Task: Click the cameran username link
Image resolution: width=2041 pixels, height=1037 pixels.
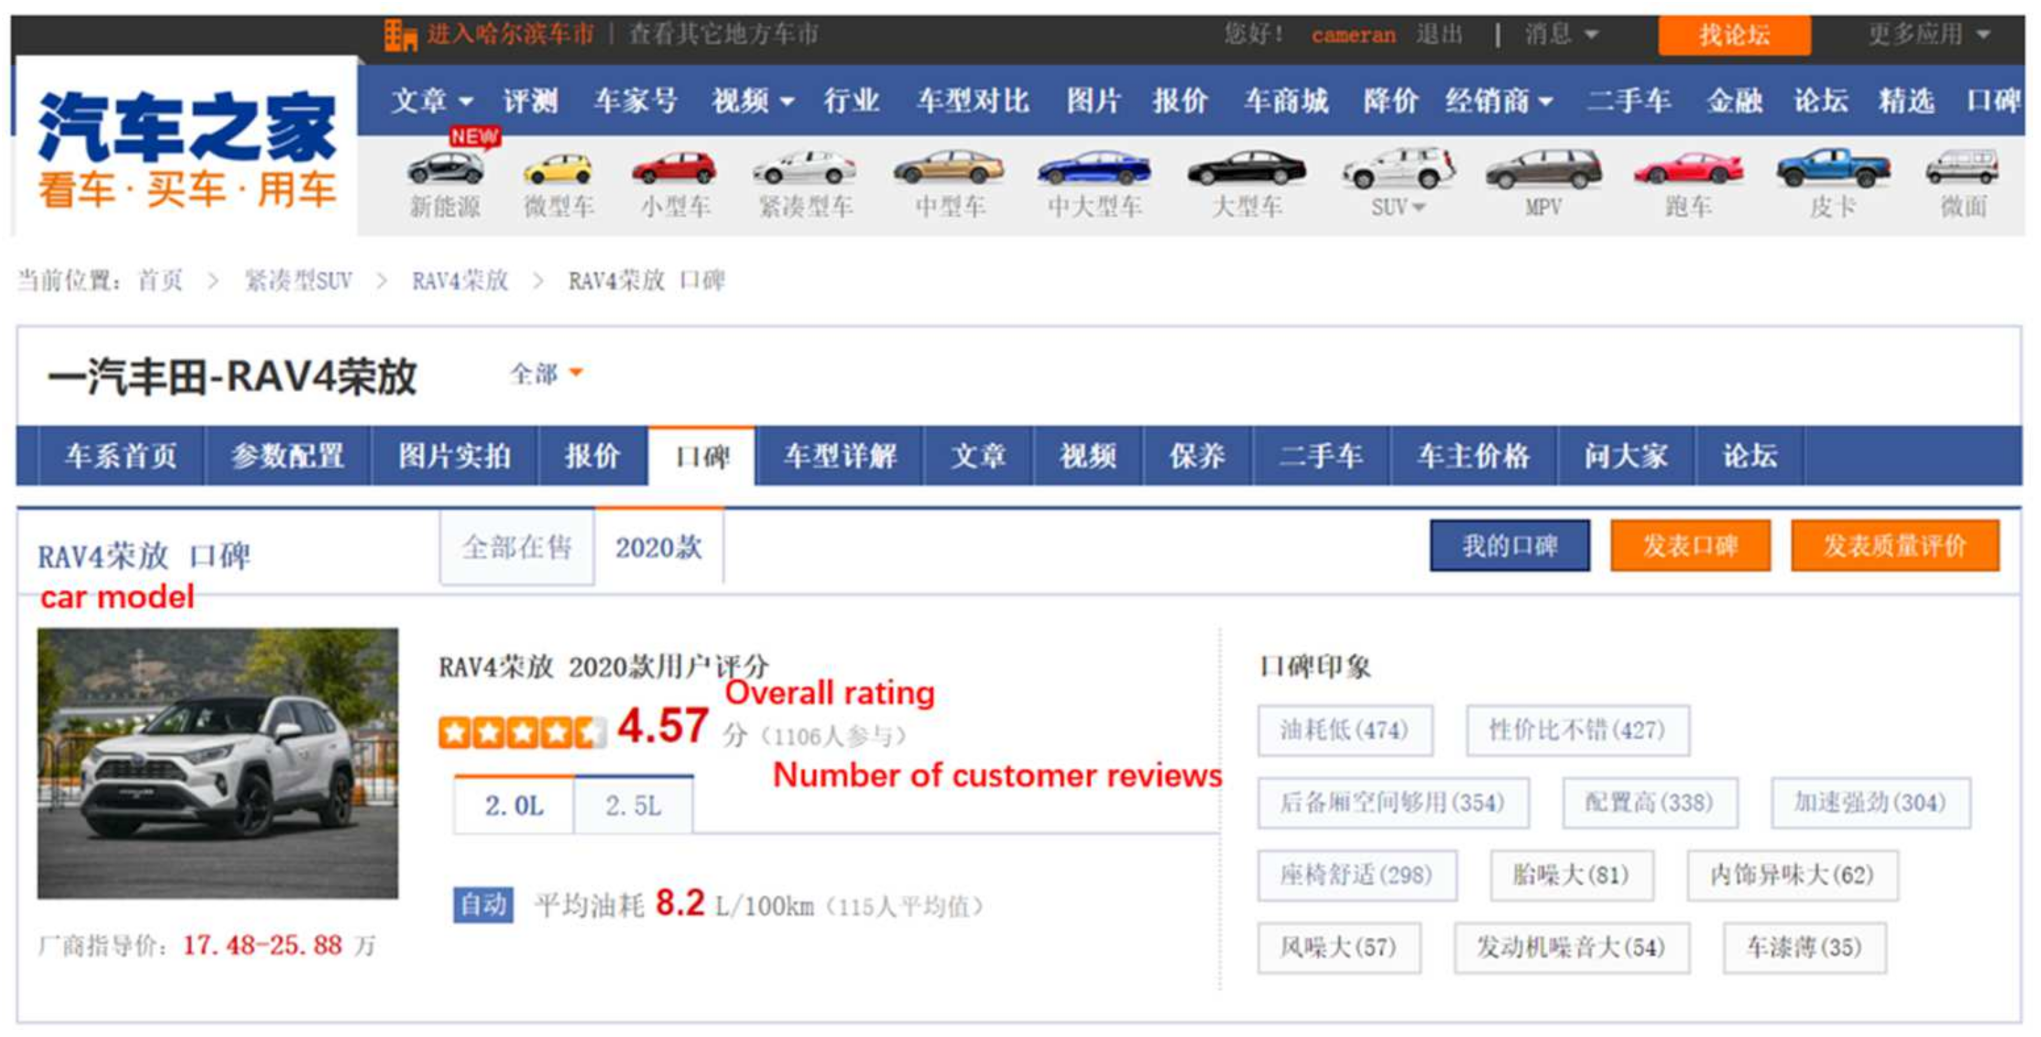Action: point(1353,35)
